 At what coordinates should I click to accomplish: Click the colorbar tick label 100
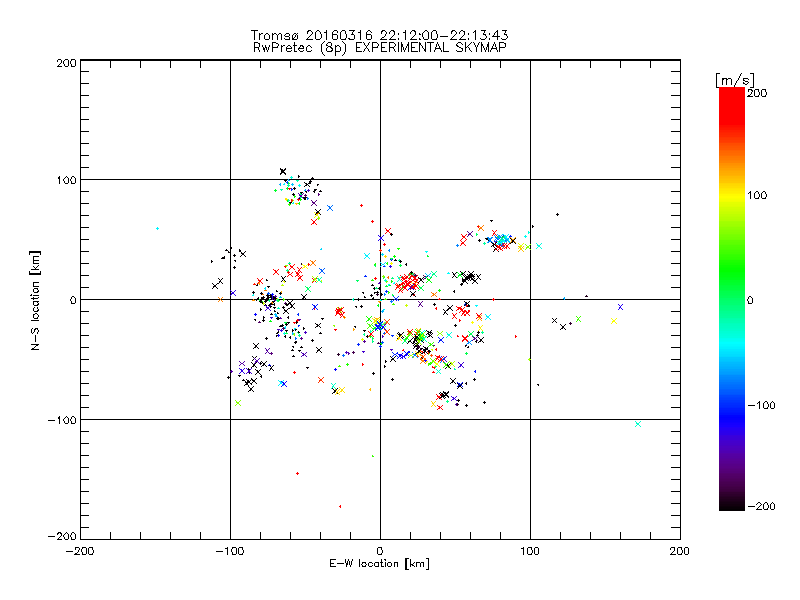[757, 195]
